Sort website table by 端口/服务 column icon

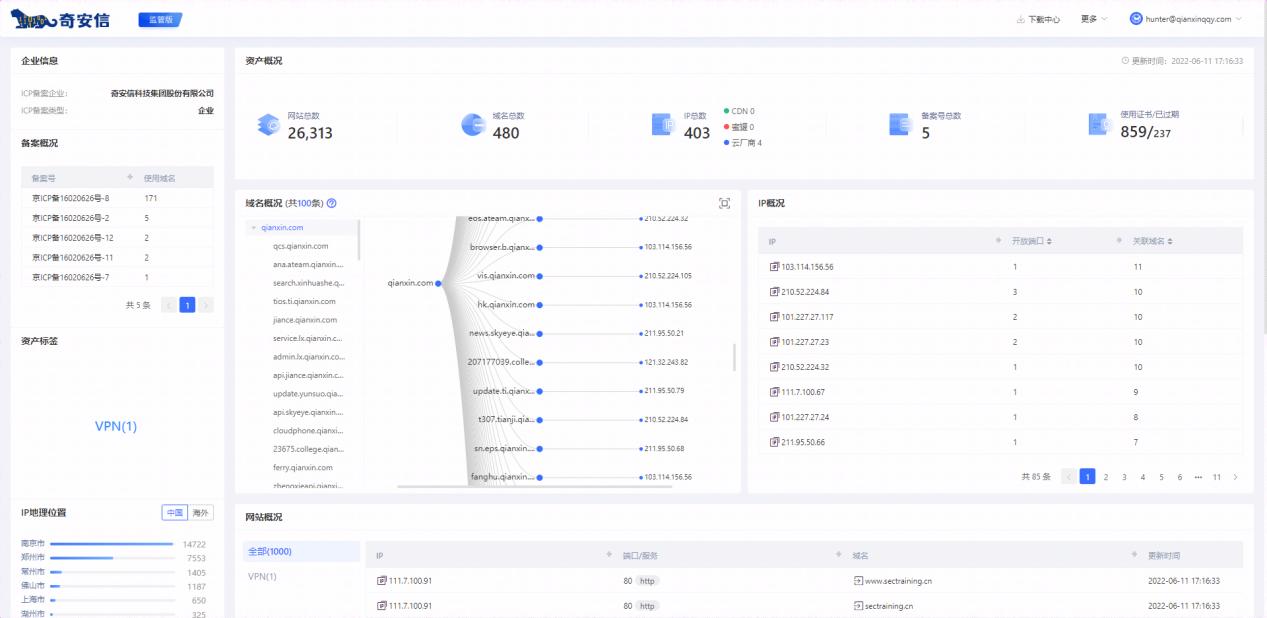pyautogui.click(x=838, y=555)
